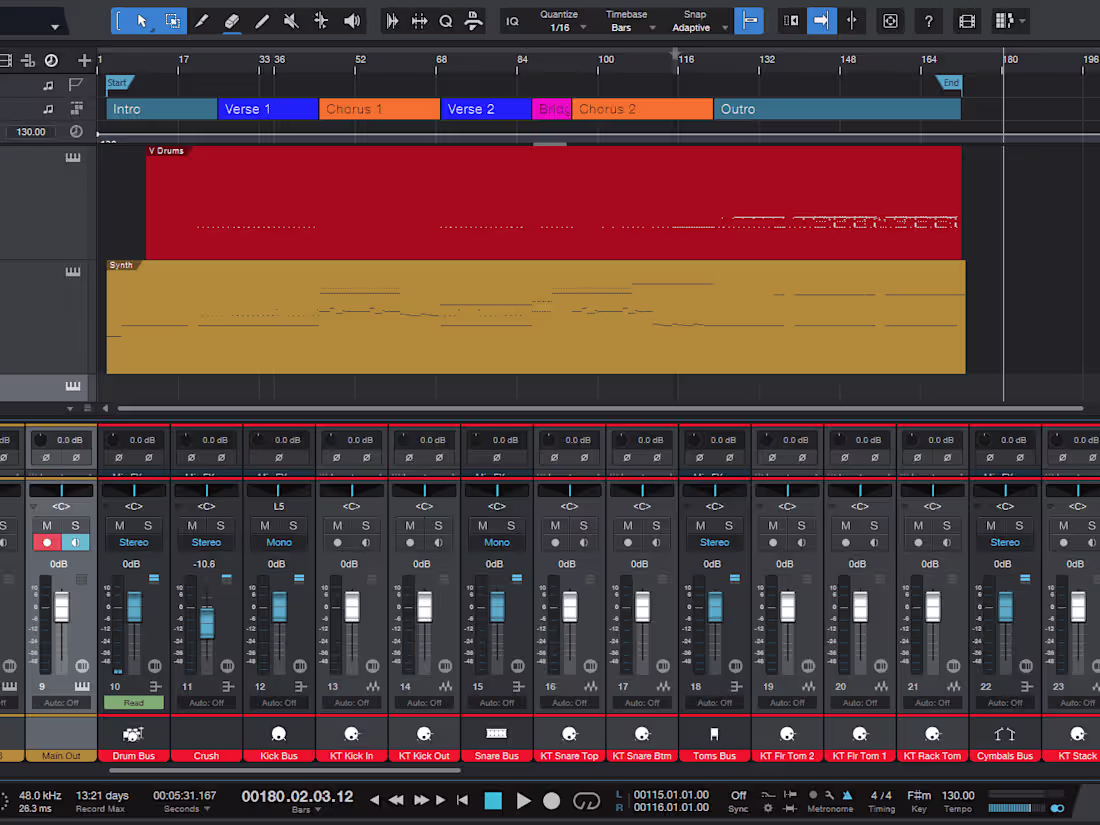This screenshot has width=1100, height=825.
Task: Click the IQ input quantize button
Action: 513,21
